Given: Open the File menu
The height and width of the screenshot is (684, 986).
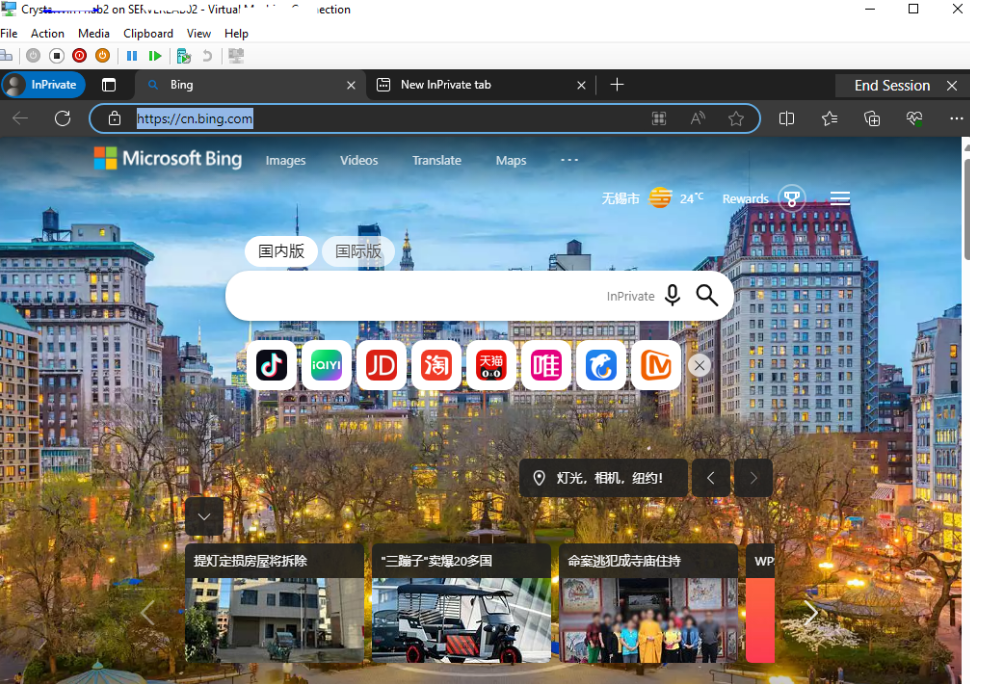Looking at the screenshot, I should [9, 33].
